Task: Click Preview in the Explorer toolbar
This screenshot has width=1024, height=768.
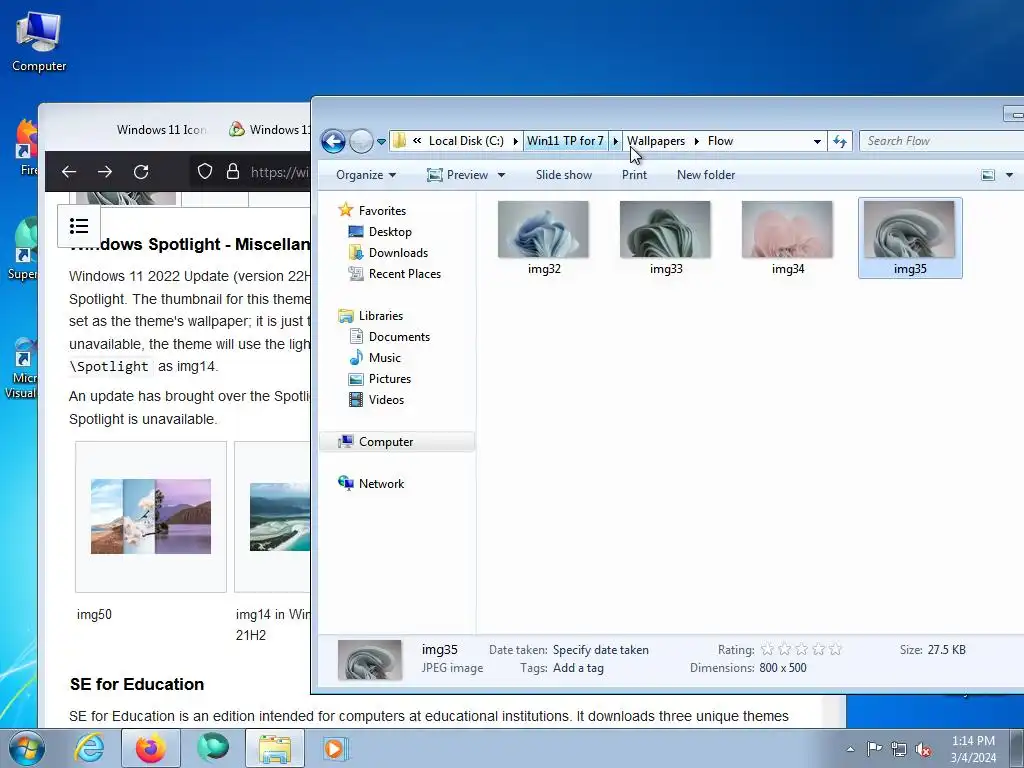Action: point(457,175)
